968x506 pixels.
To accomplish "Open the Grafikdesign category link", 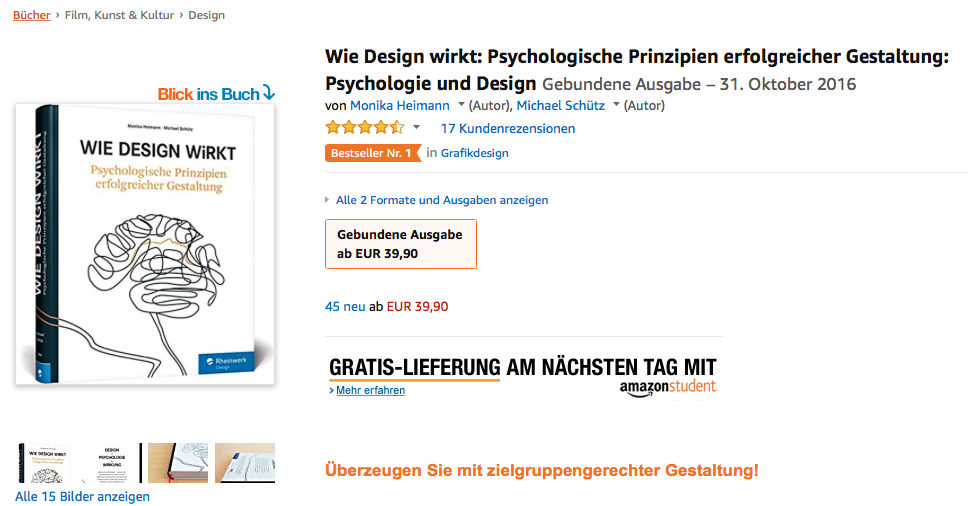I will pos(475,153).
